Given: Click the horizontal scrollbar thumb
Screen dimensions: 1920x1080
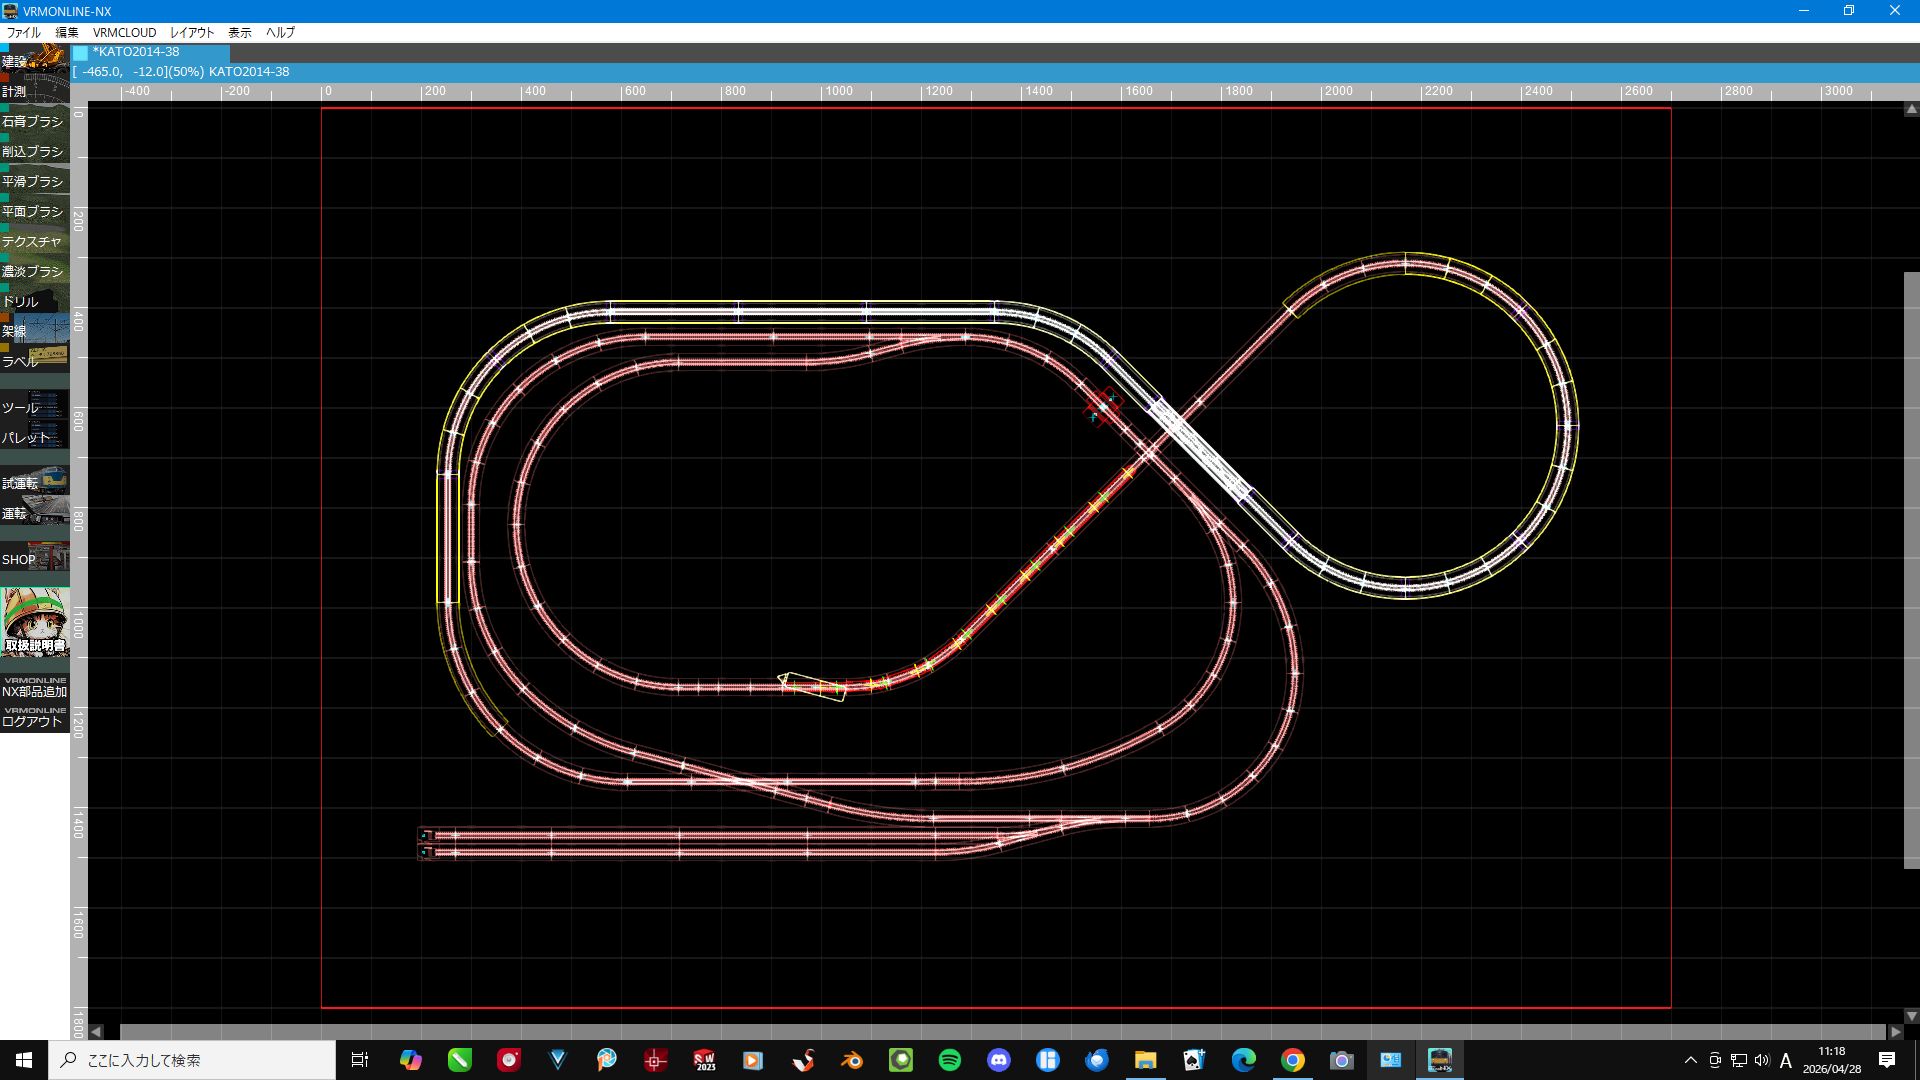Looking at the screenshot, I should coord(1003,1031).
